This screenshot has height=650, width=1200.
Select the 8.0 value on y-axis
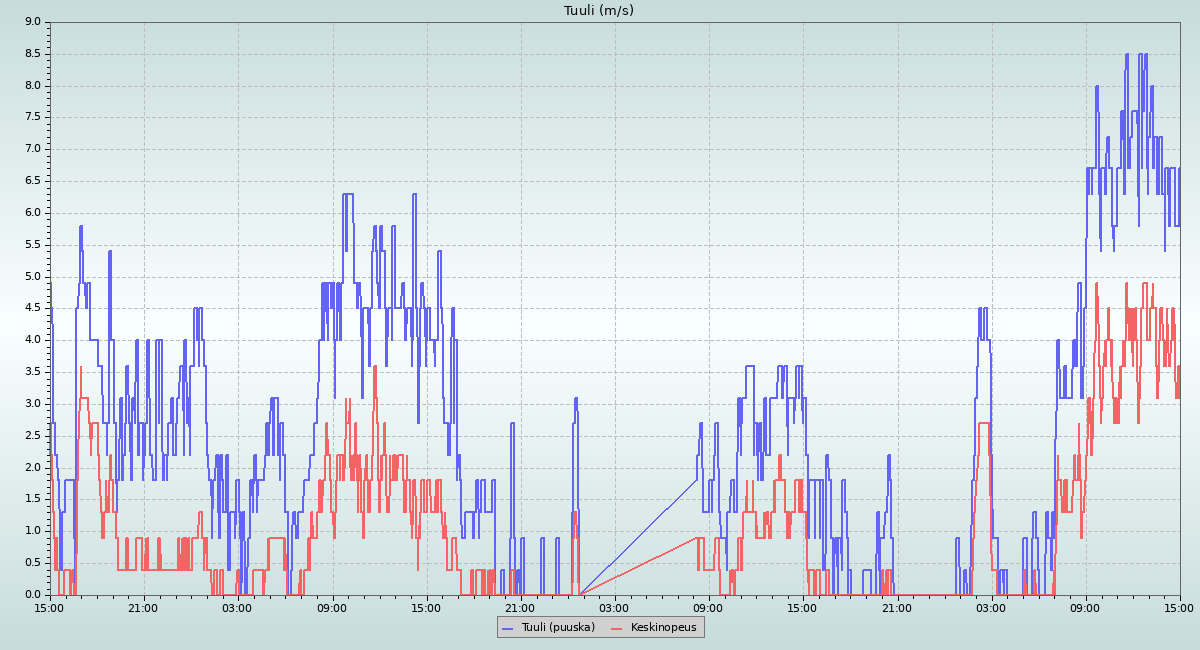[x=32, y=86]
